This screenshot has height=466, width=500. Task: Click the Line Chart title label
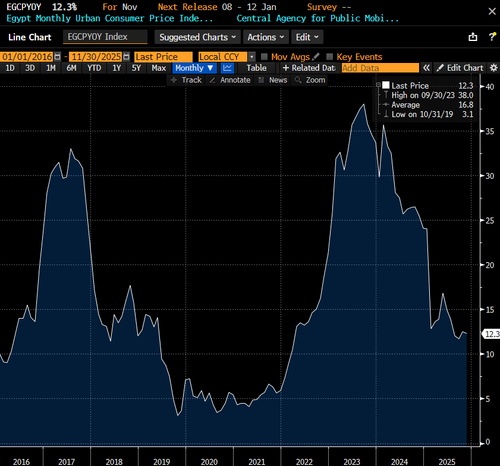pos(30,37)
